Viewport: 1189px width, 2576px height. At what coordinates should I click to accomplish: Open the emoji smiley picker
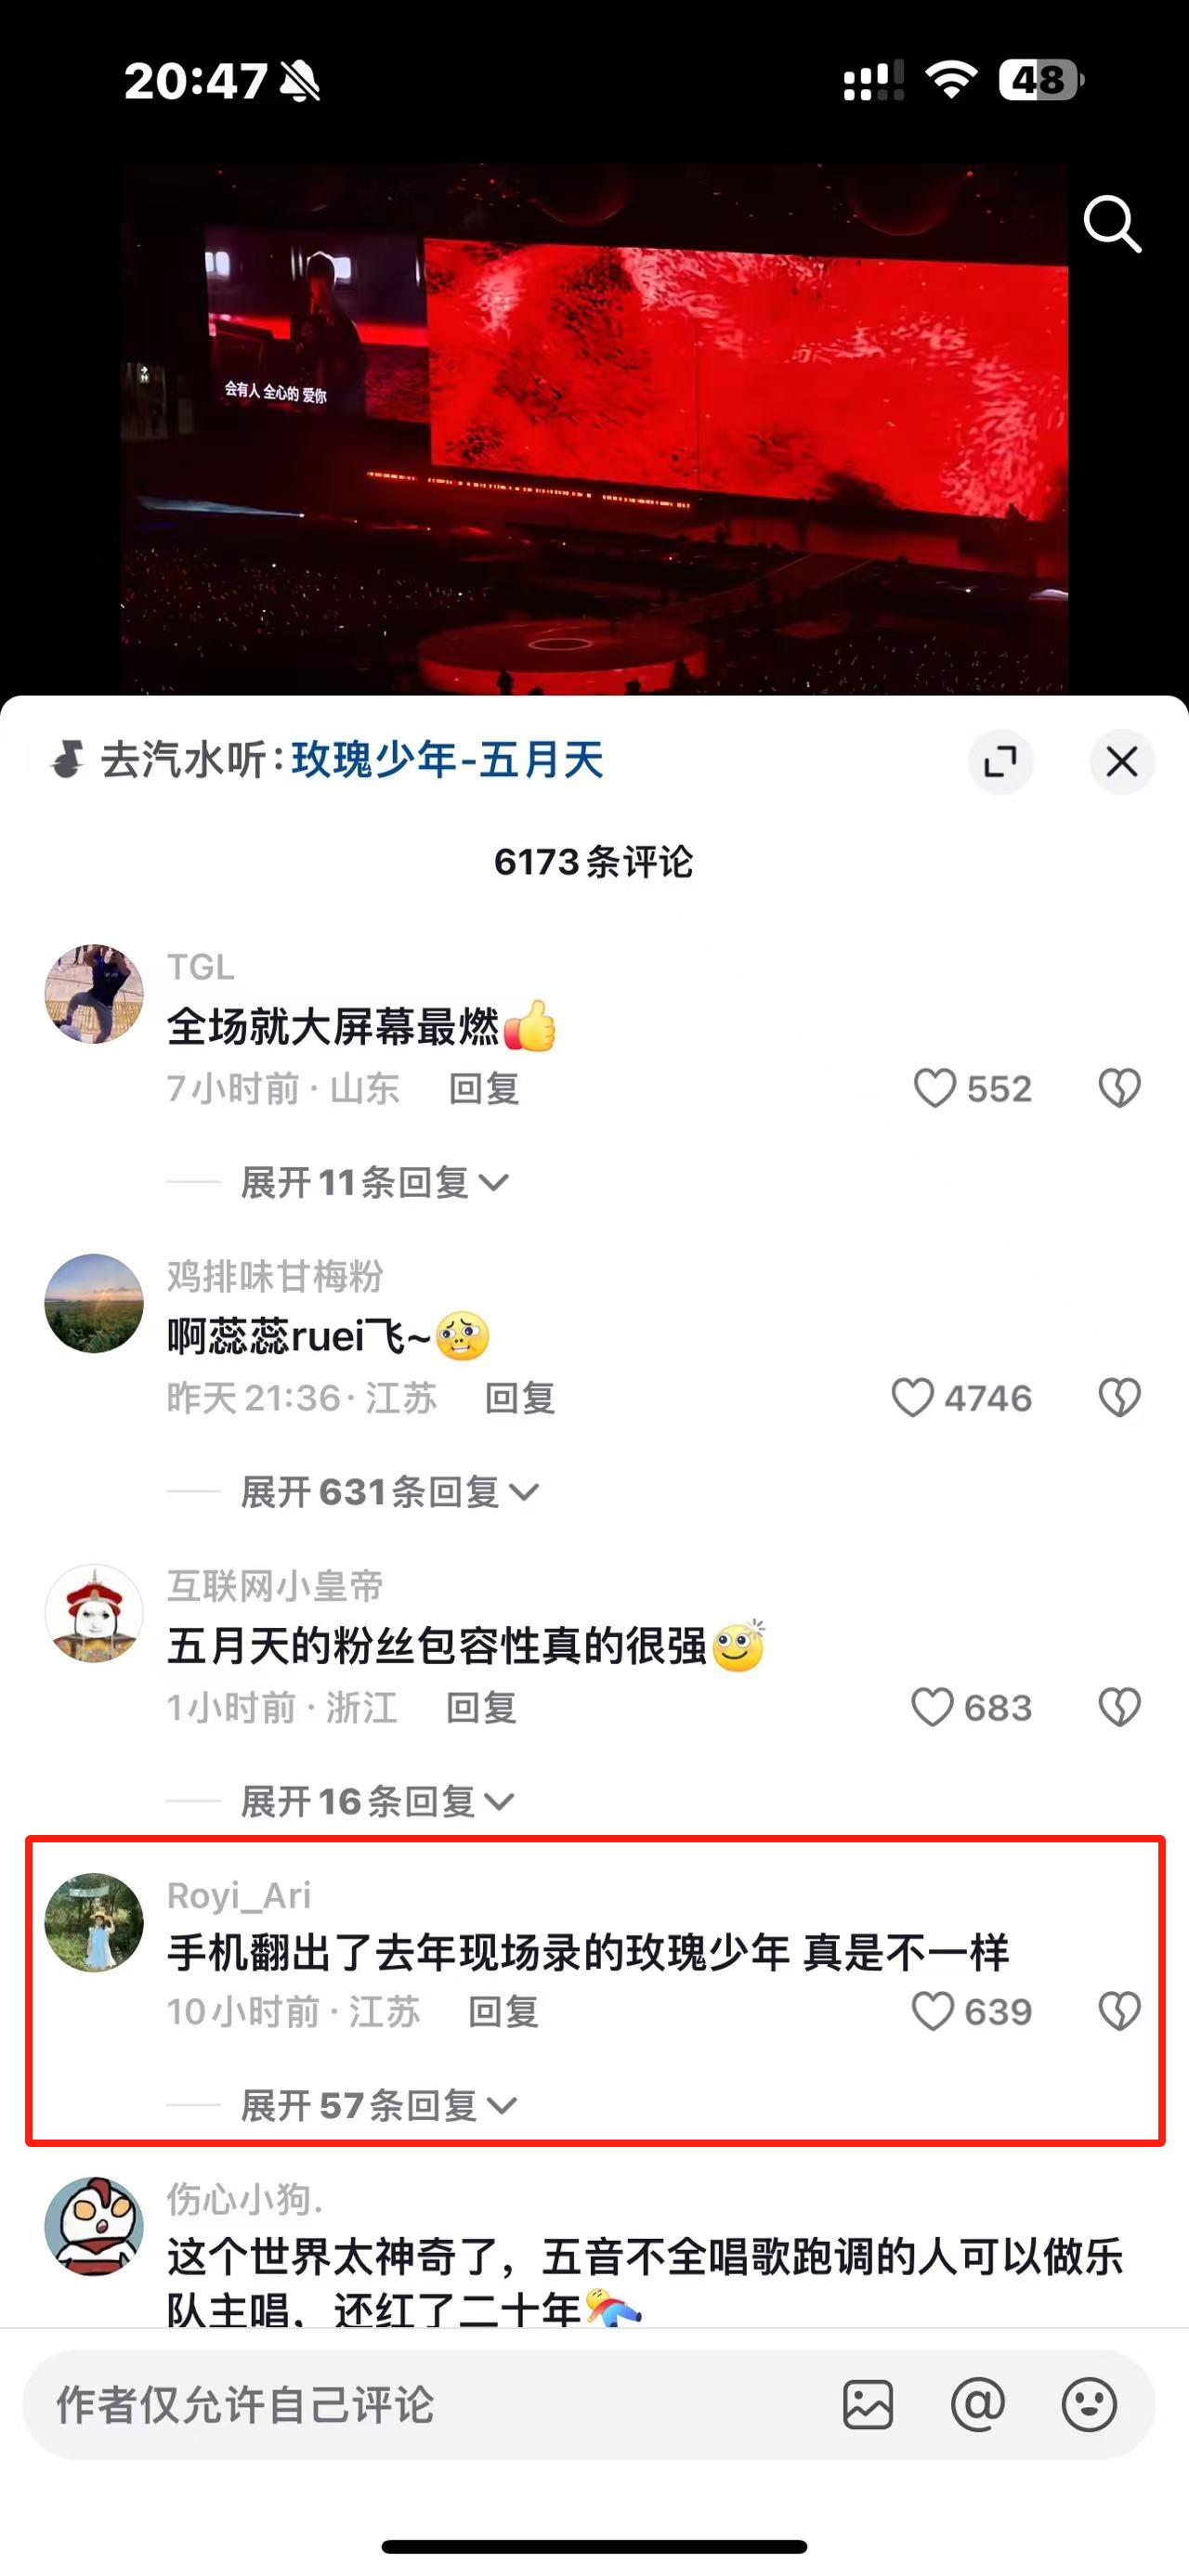tap(1089, 2405)
